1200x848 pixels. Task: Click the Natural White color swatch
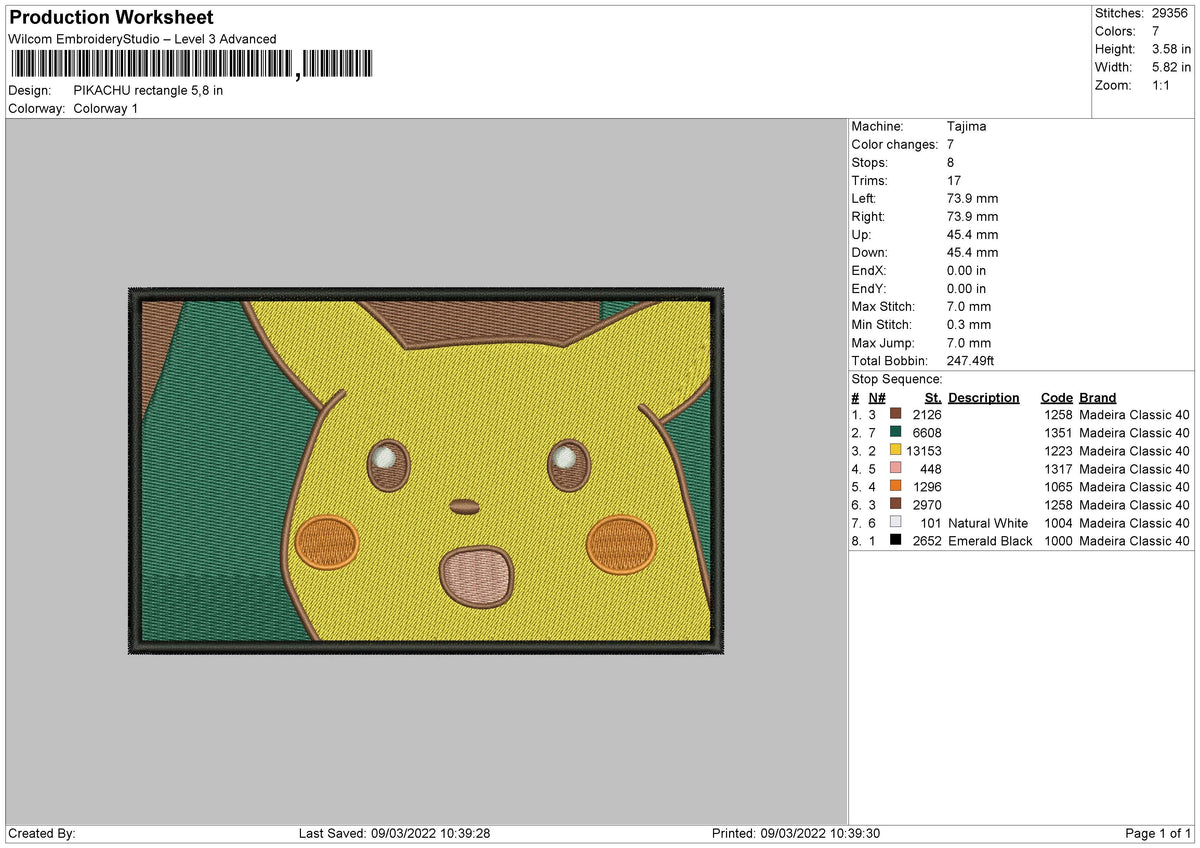pyautogui.click(x=895, y=523)
